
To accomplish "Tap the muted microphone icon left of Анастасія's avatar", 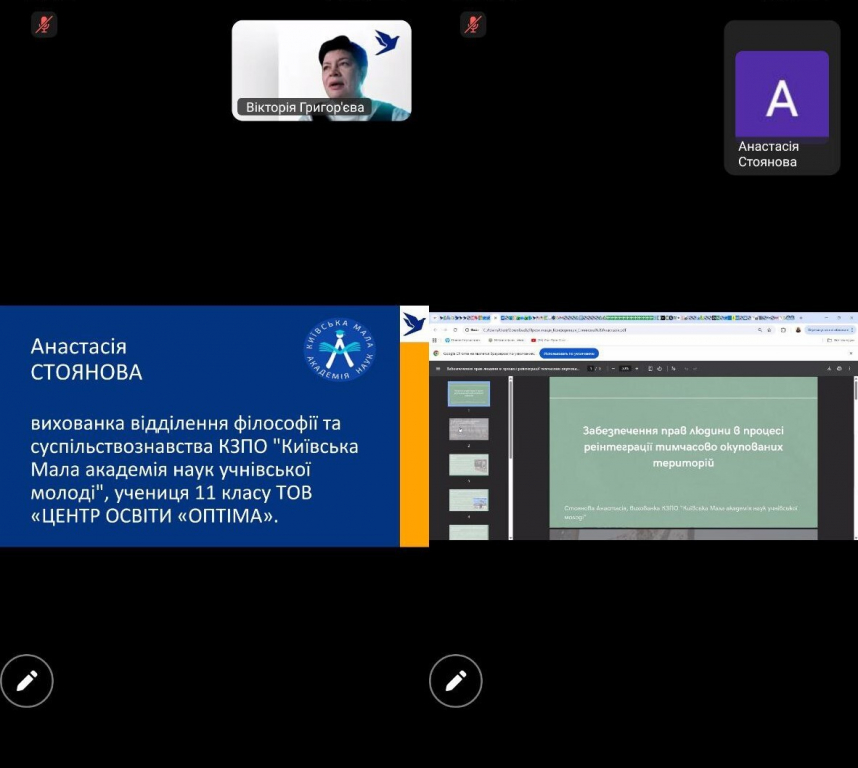I will coord(473,24).
